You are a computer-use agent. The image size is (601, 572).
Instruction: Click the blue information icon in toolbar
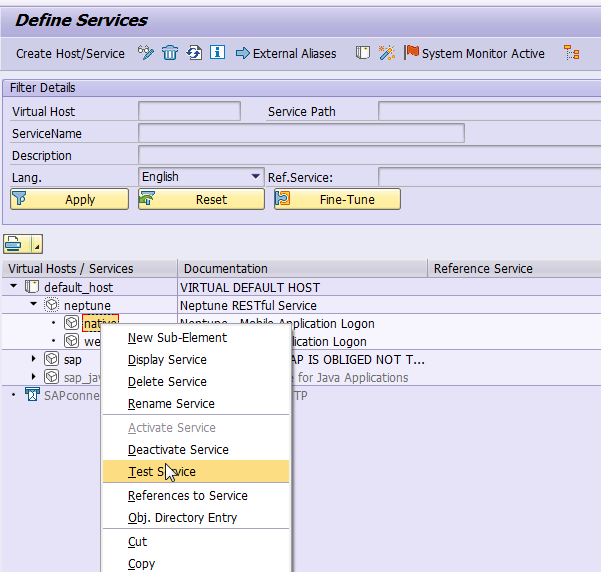tap(217, 53)
